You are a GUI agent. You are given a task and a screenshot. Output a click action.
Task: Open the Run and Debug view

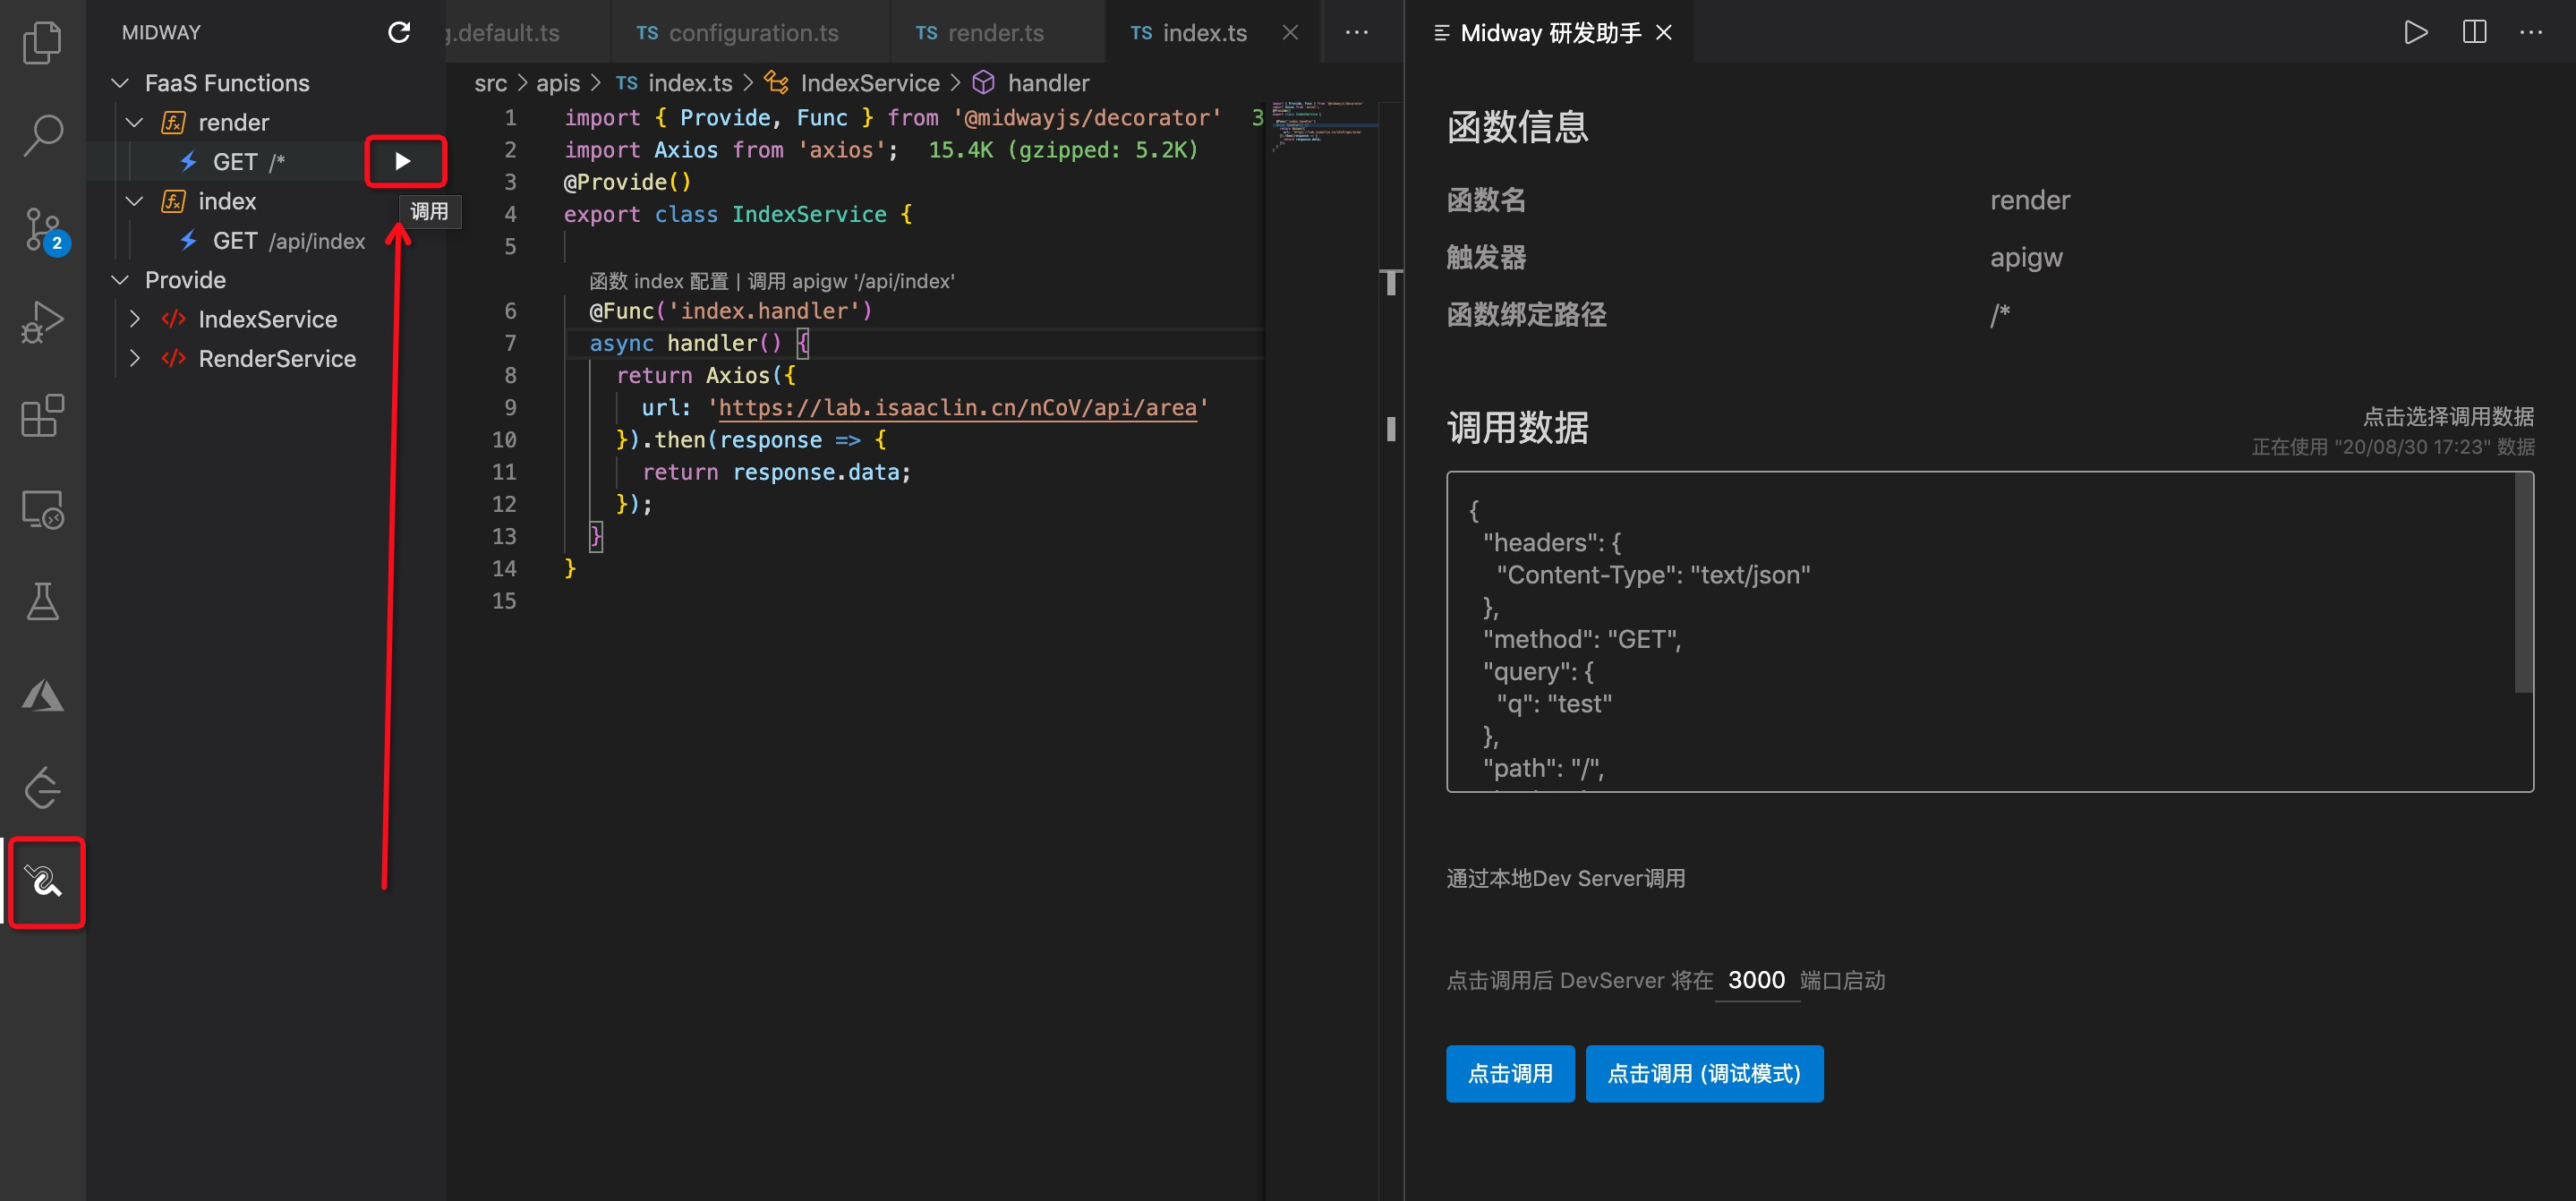[x=42, y=322]
